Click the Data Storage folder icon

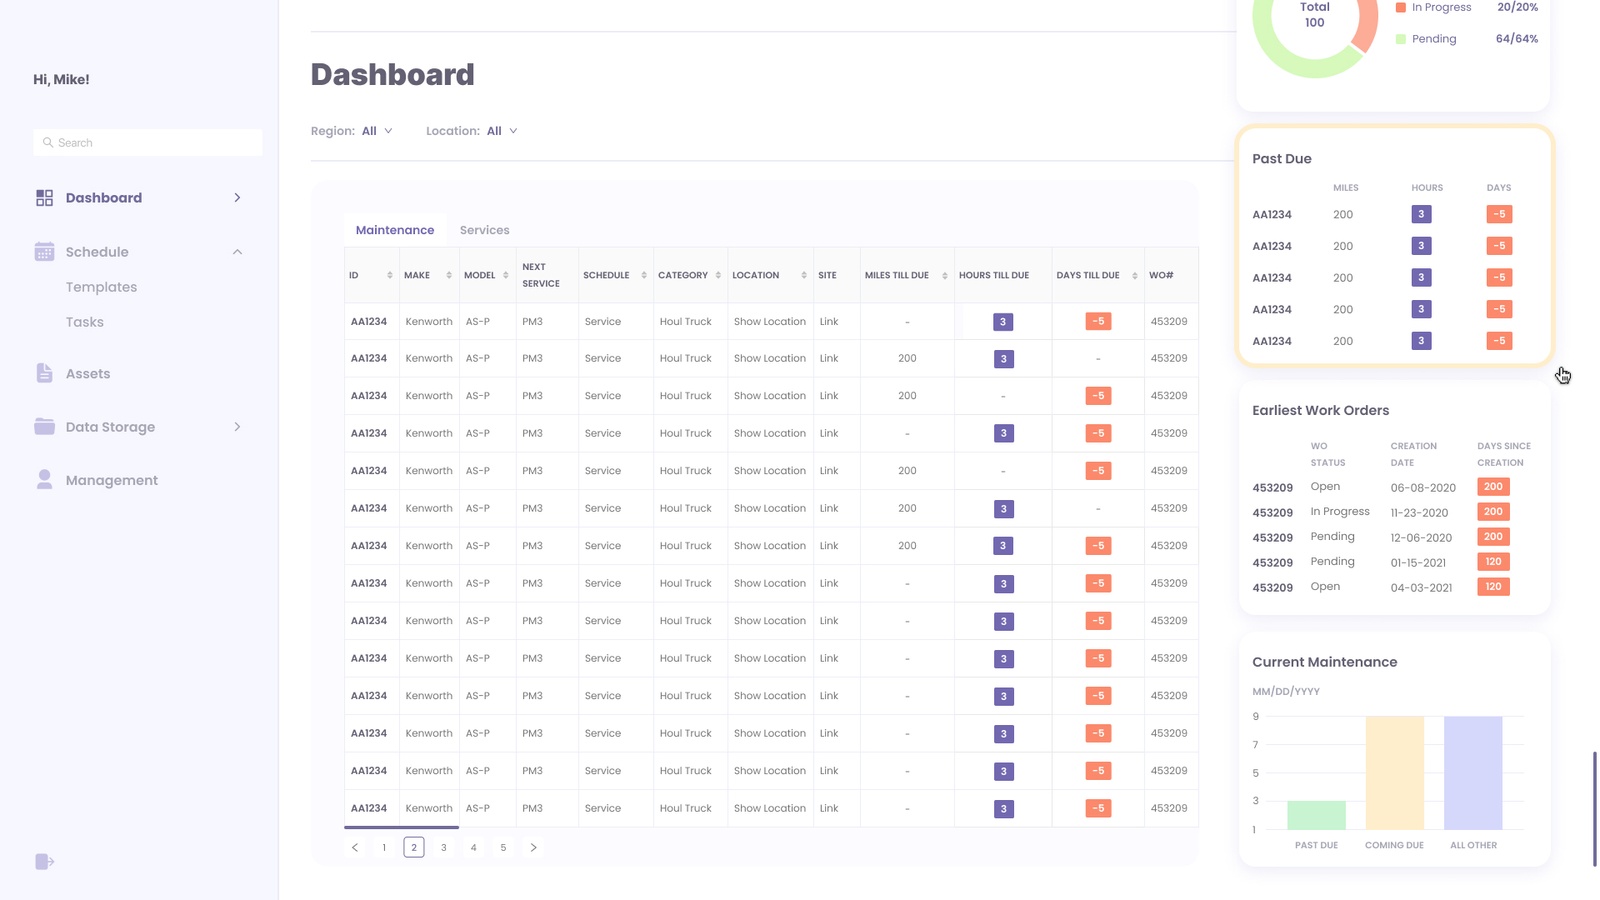(44, 427)
